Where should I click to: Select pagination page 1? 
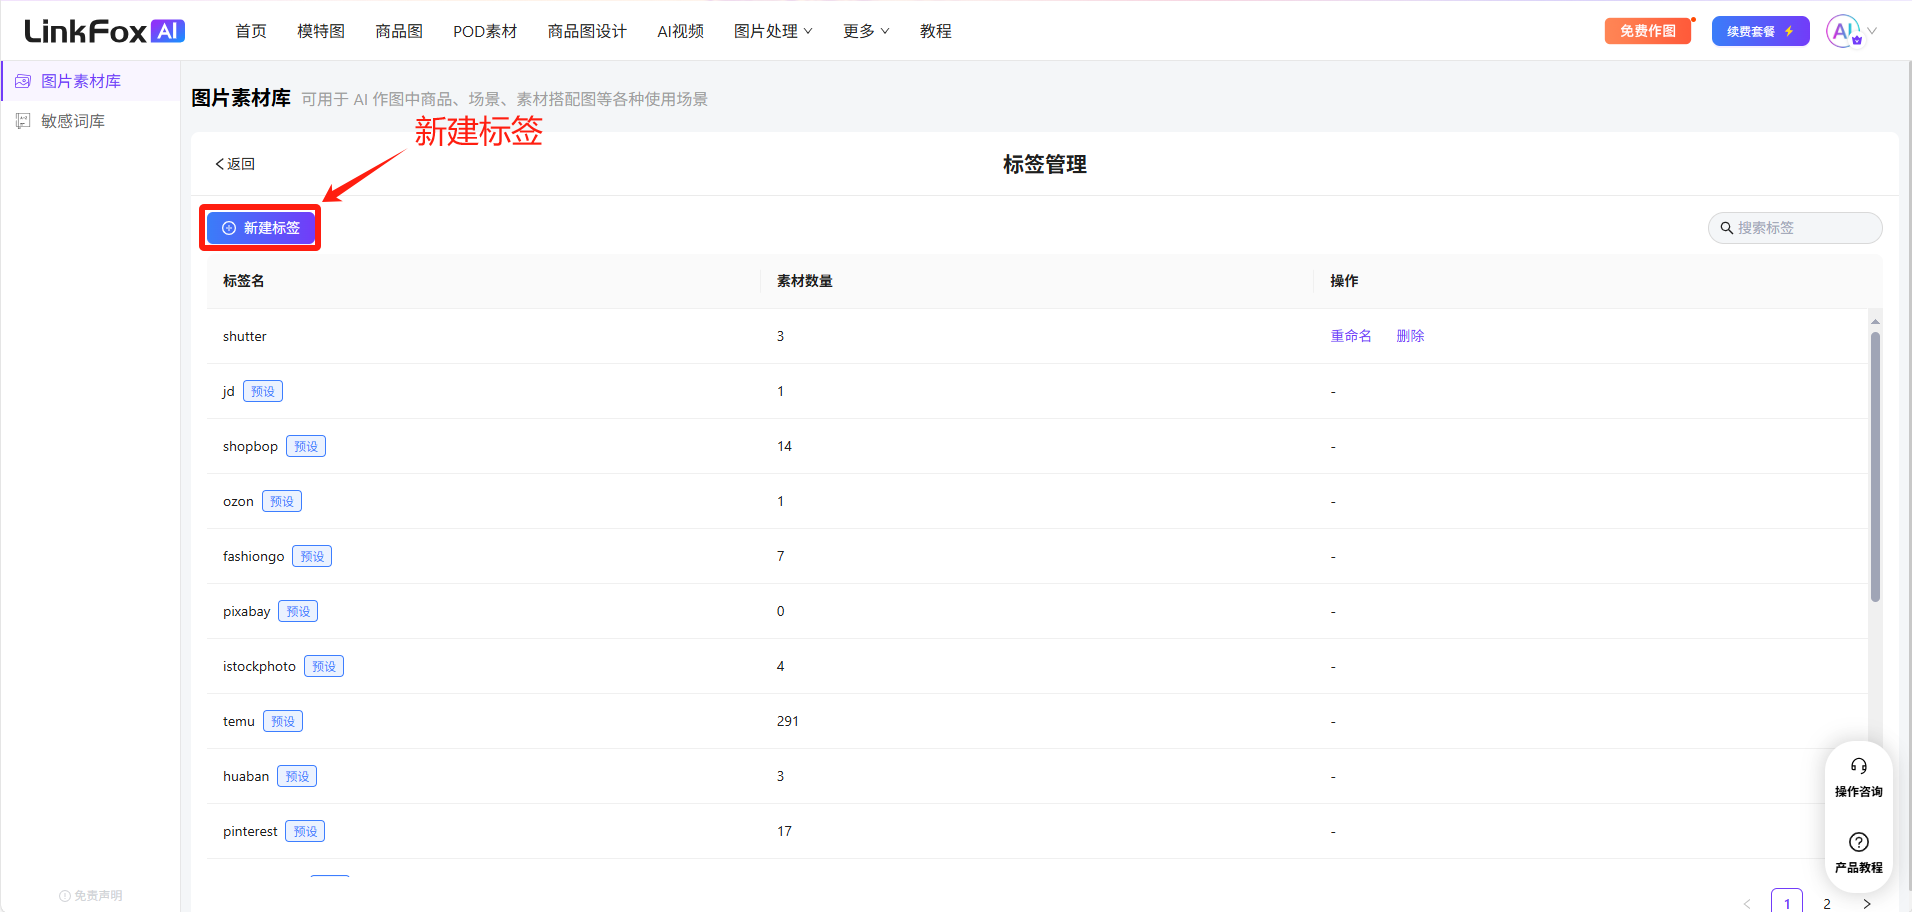1787,901
